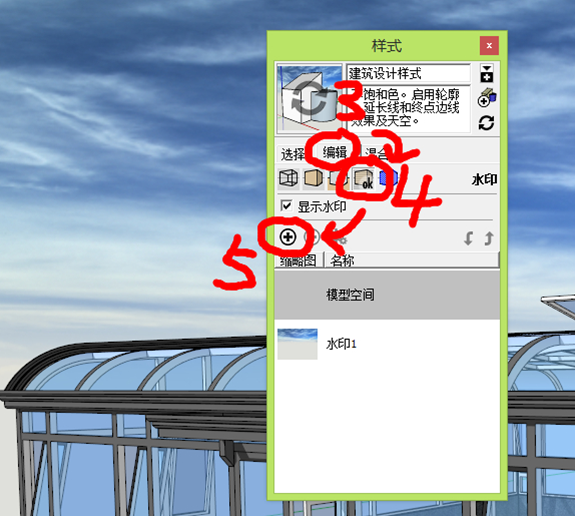Click the 建筑设计样式 style name field
Image resolution: width=575 pixels, height=516 pixels.
pyautogui.click(x=409, y=73)
